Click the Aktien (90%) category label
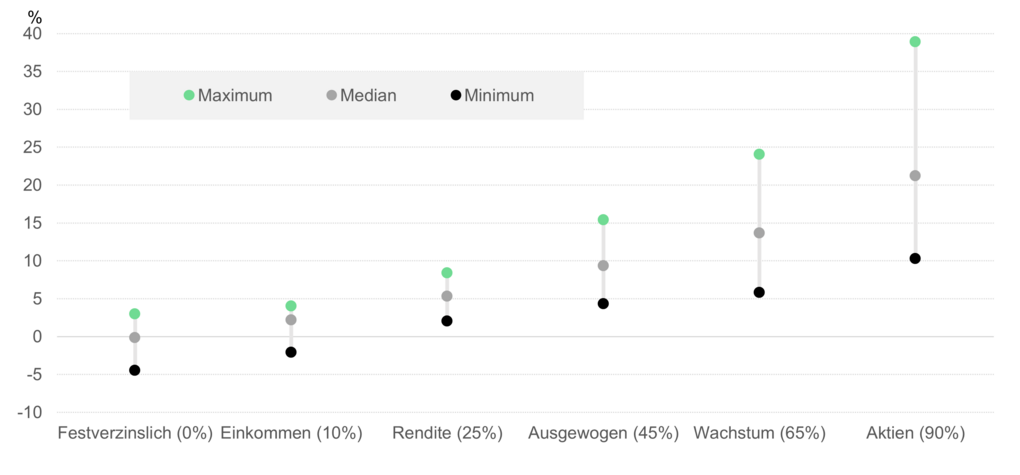The height and width of the screenshot is (475, 1020). (915, 433)
